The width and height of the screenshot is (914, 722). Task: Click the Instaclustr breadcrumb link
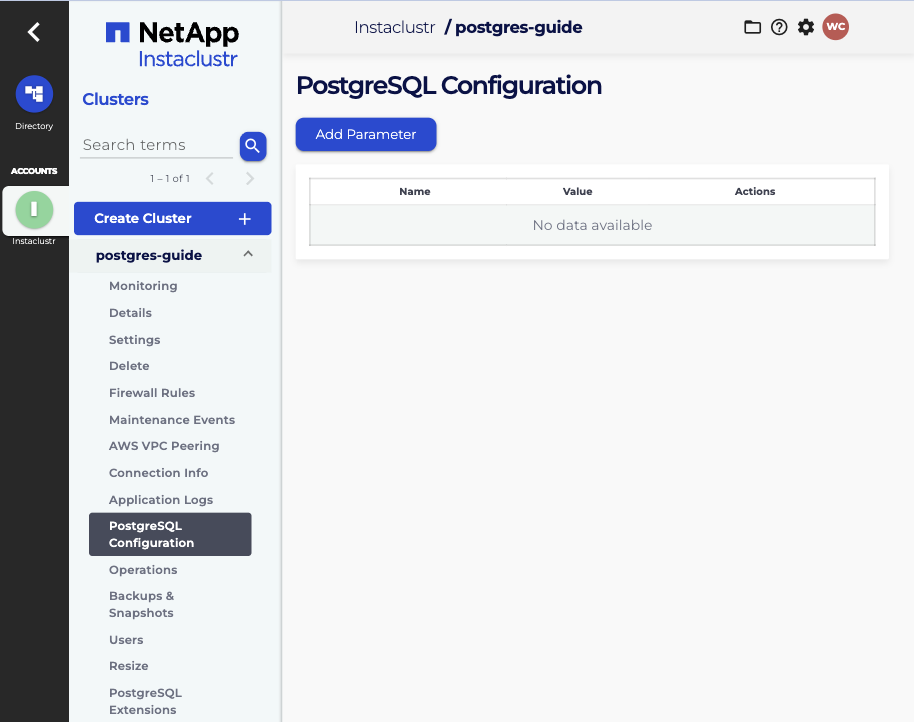point(394,27)
